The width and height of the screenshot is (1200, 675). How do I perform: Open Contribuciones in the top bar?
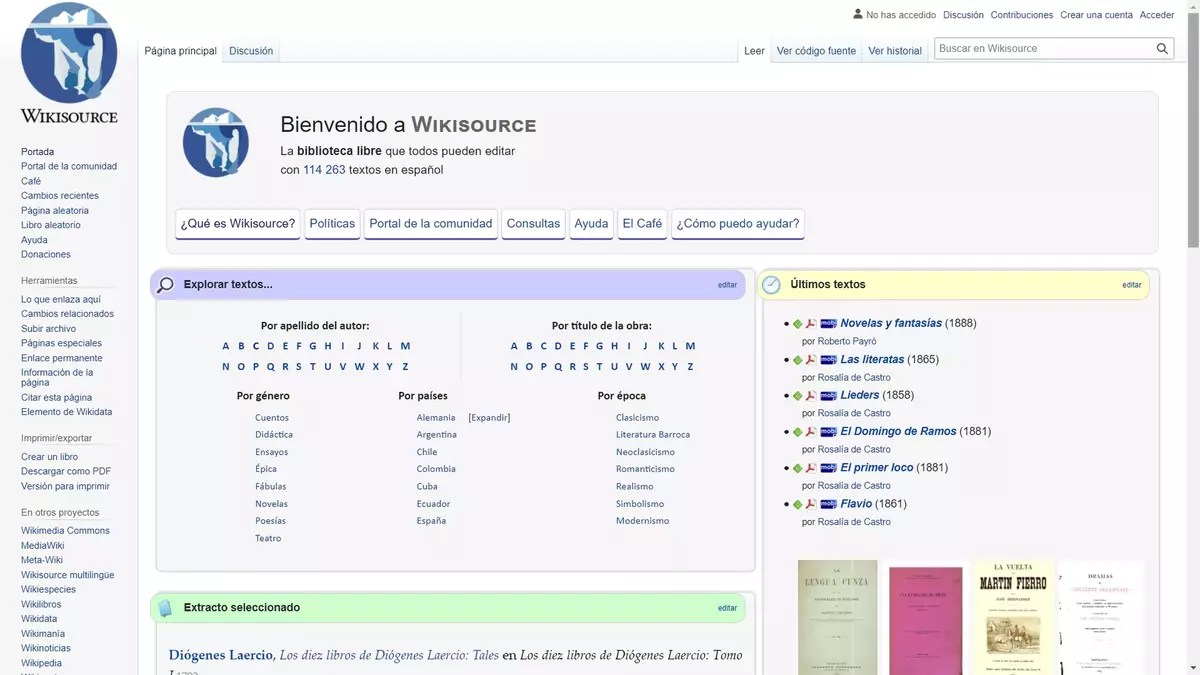click(x=1022, y=15)
